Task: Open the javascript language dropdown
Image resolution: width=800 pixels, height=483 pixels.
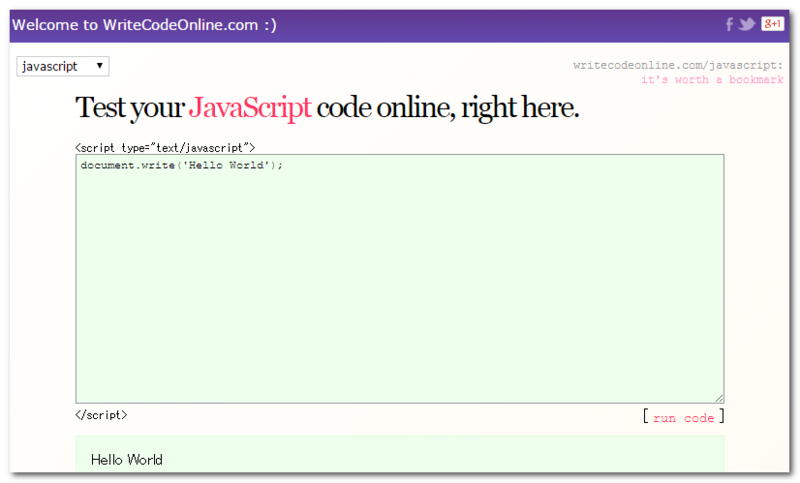Action: pyautogui.click(x=63, y=66)
